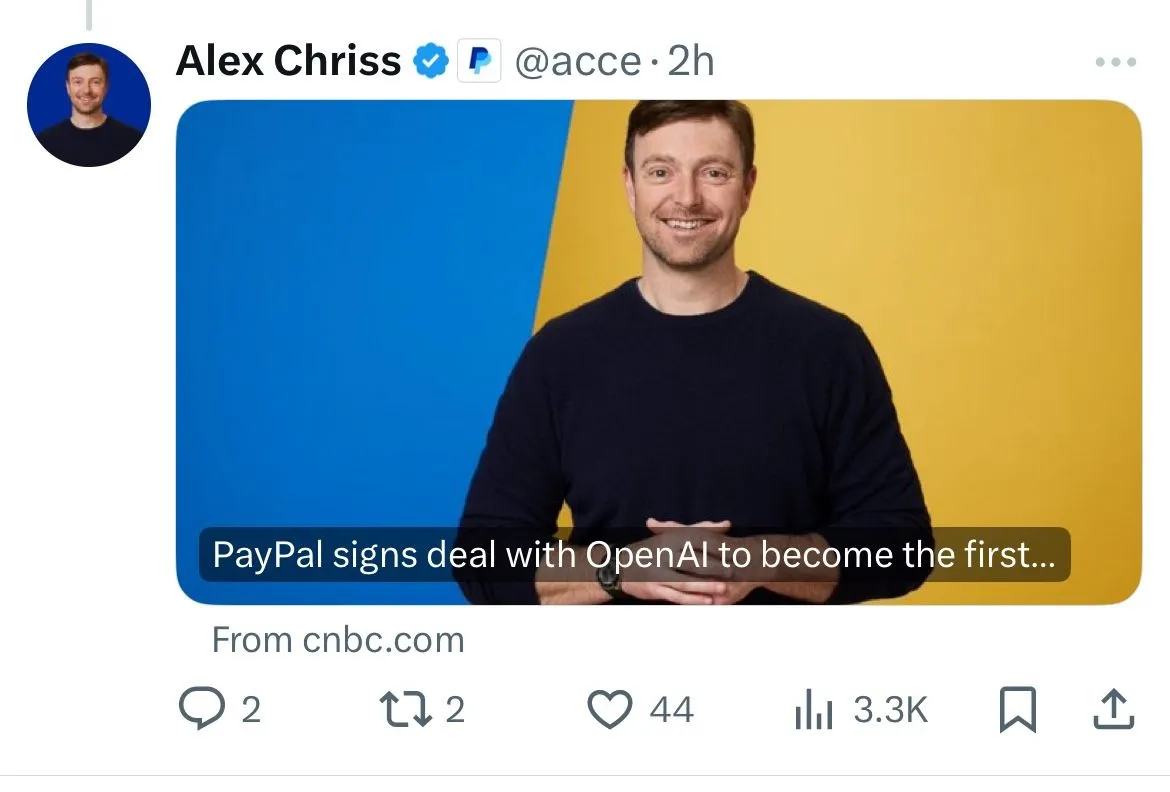Open analytics via the bar chart icon
This screenshot has height=792, width=1170.
pos(813,709)
